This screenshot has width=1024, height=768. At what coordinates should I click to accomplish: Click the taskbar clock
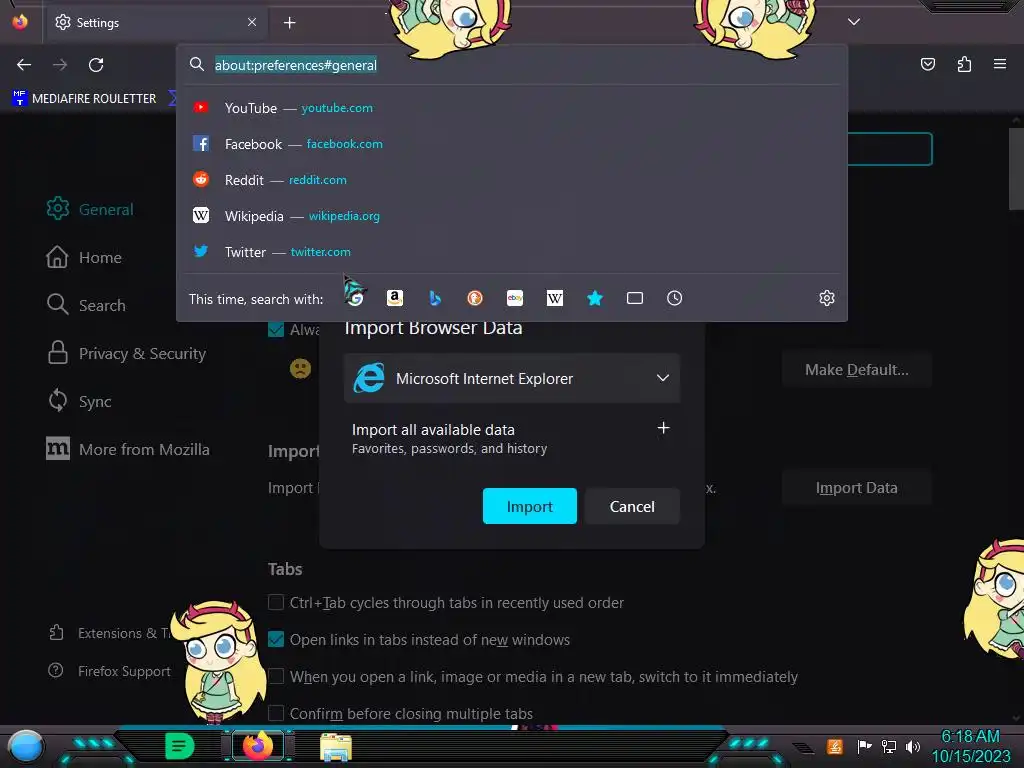pyautogui.click(x=970, y=746)
